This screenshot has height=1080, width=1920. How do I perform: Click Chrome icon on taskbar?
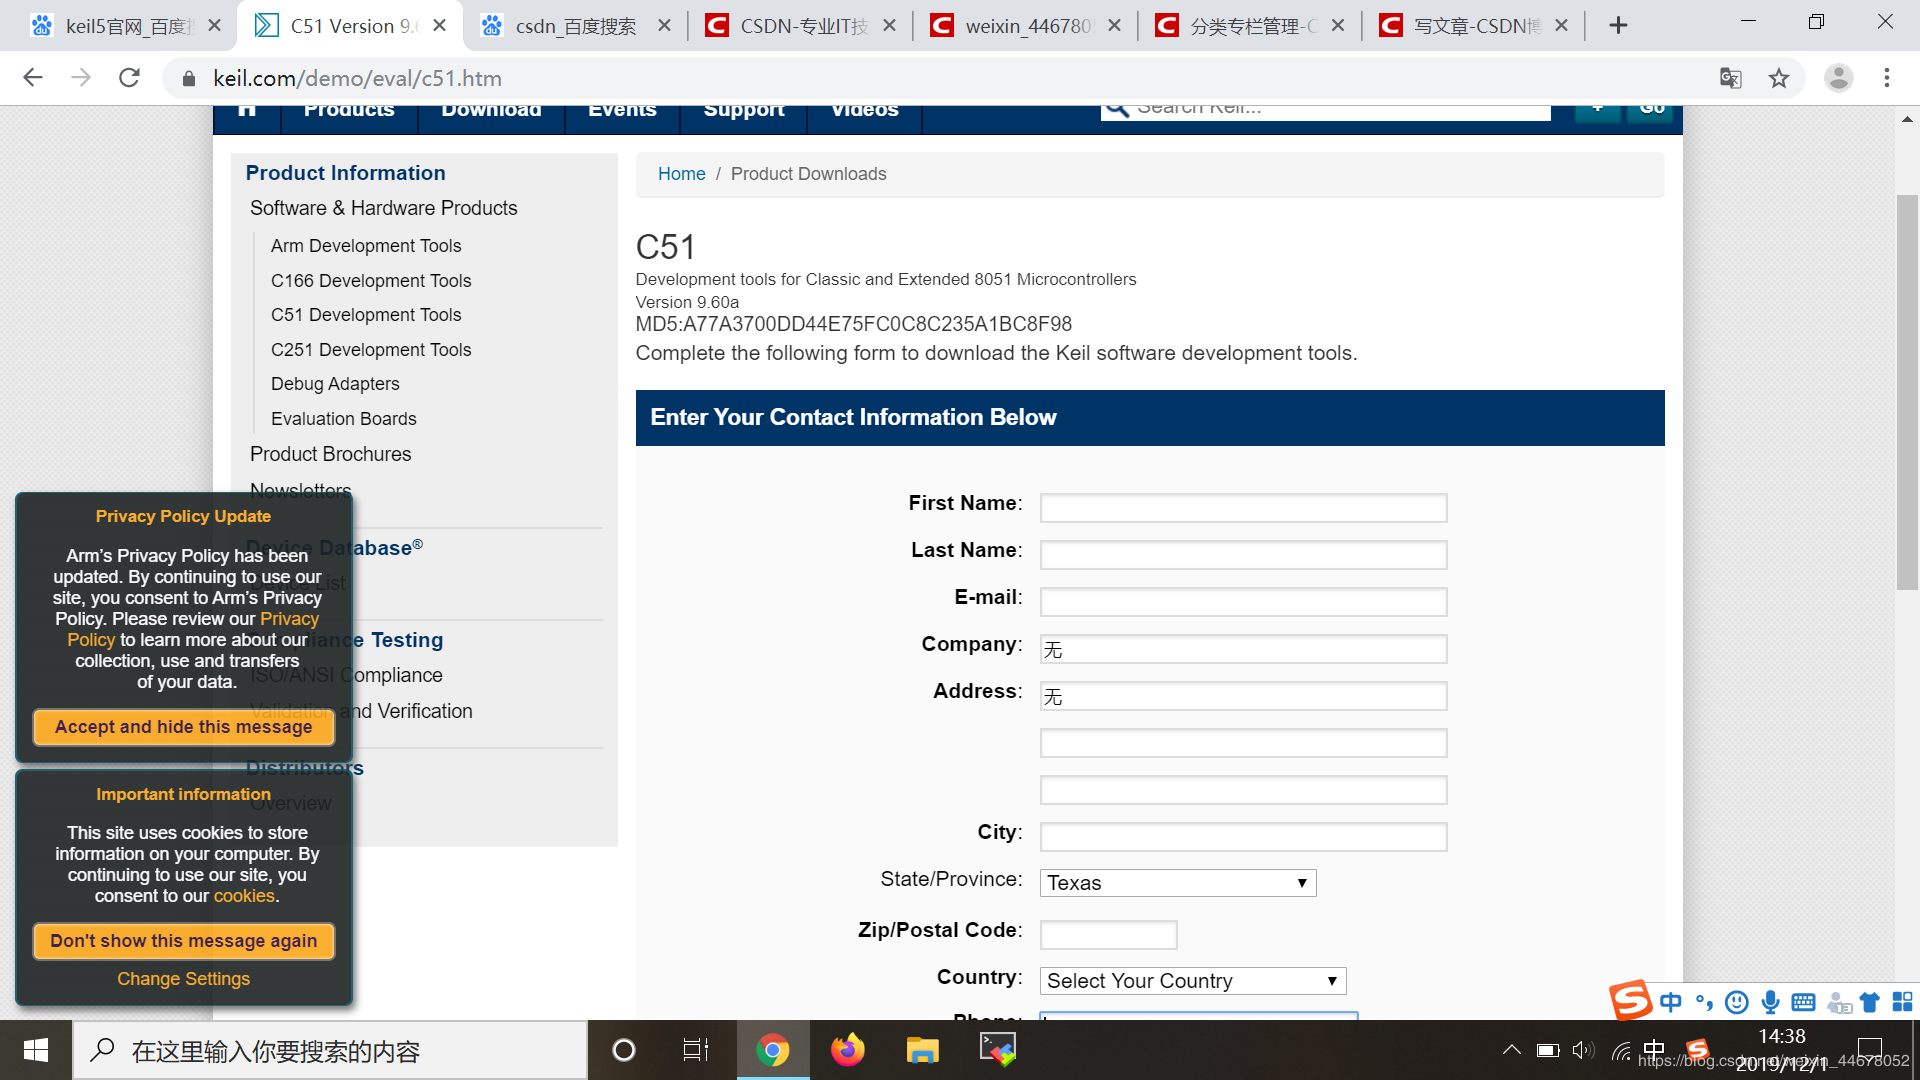(772, 1050)
